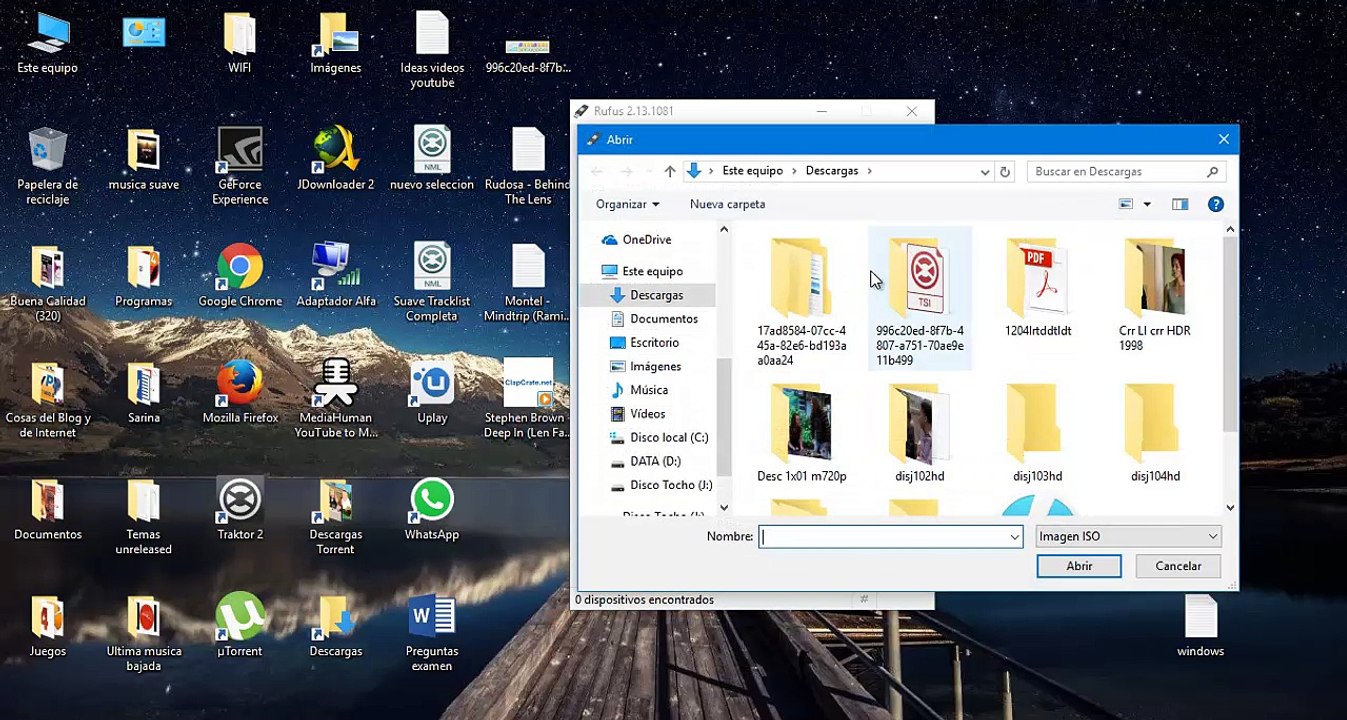Launch Traktor 2
This screenshot has width=1347, height=720.
point(240,508)
